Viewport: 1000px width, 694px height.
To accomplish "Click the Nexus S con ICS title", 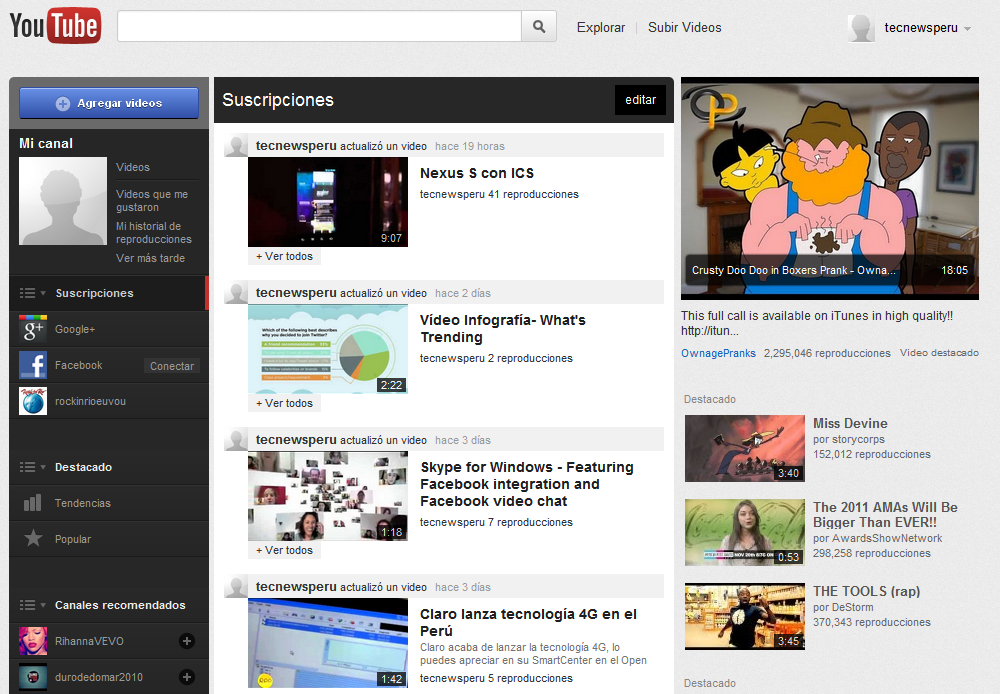I will pos(477,173).
